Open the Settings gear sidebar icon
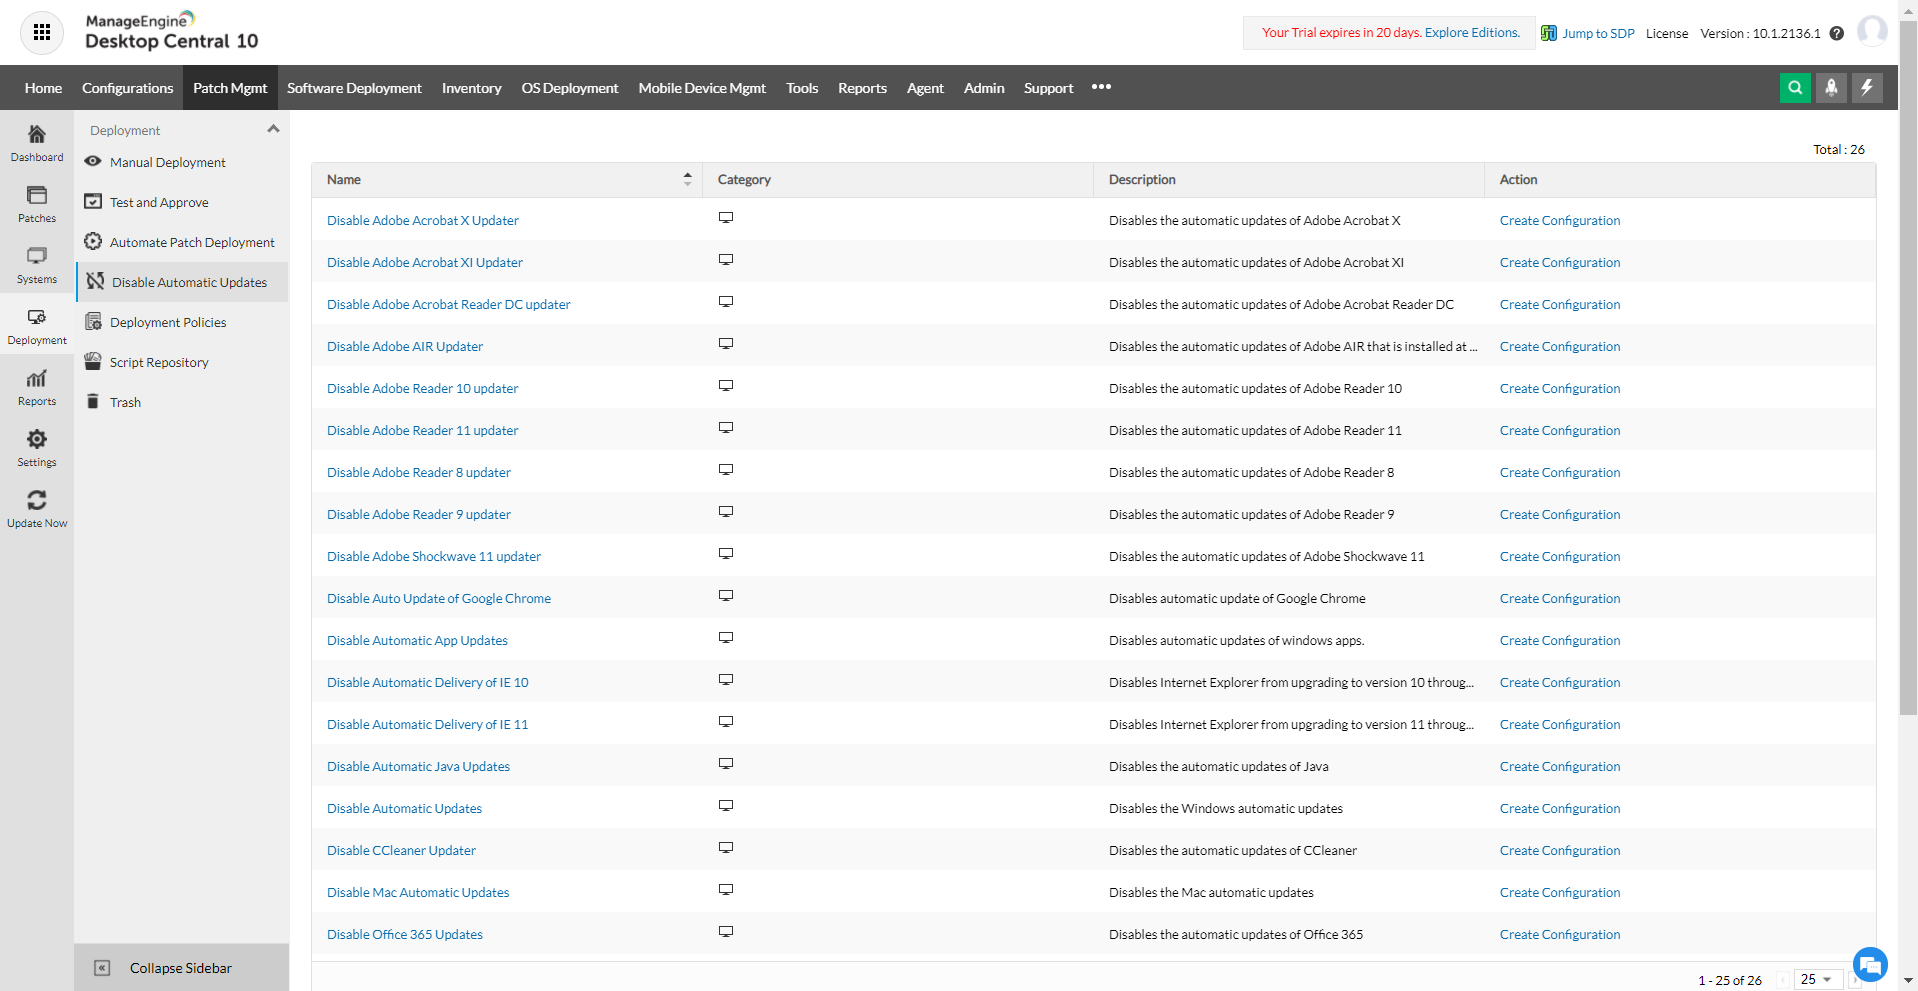The height and width of the screenshot is (991, 1918). click(37, 445)
